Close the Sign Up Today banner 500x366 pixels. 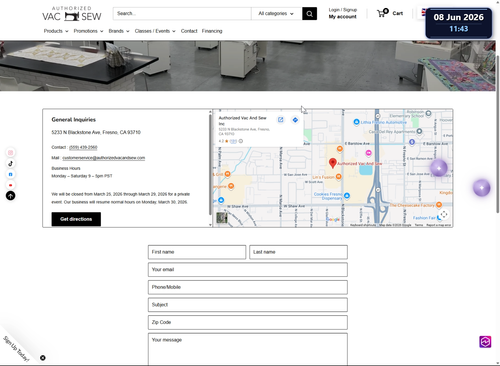[x=43, y=358]
